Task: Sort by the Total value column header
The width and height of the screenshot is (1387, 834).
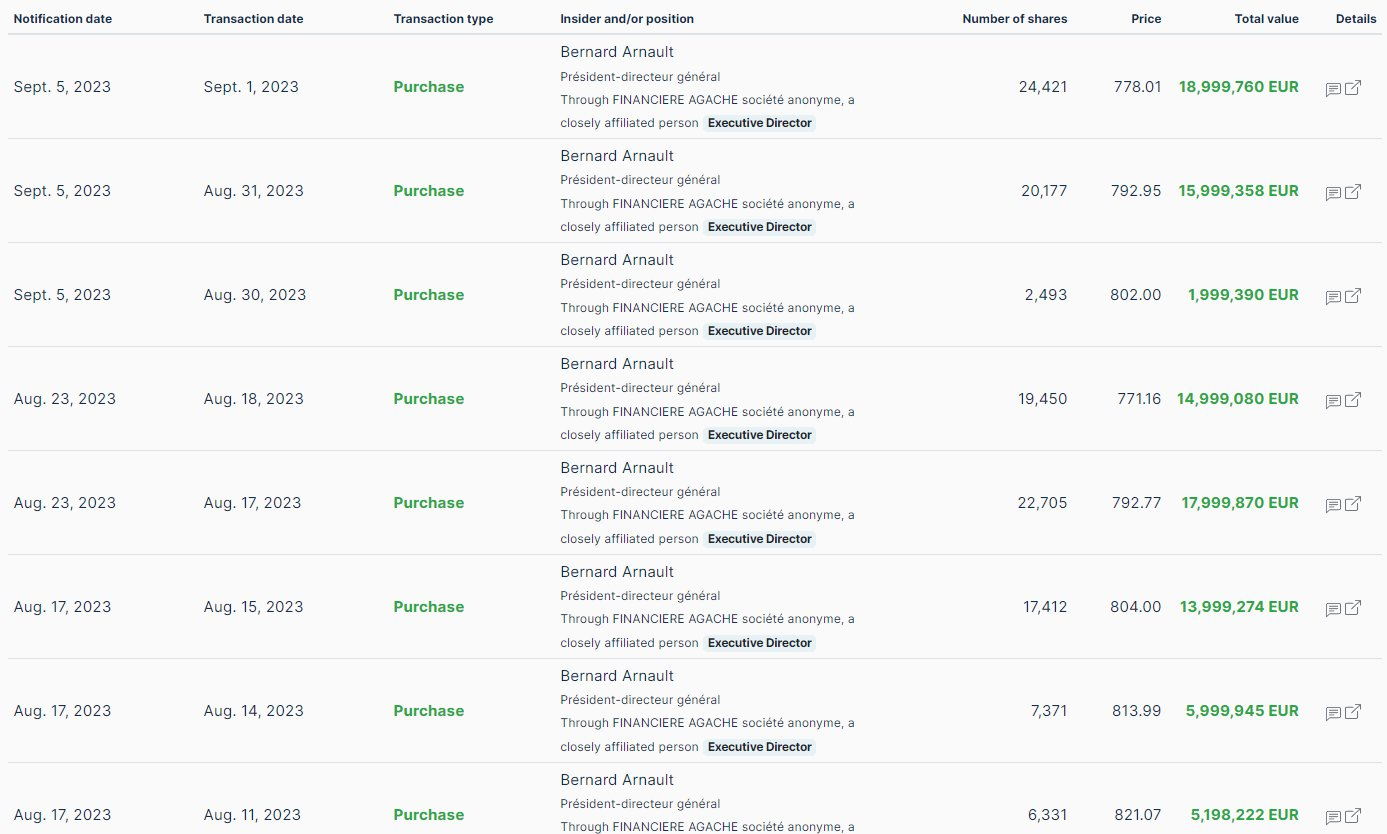Action: [1266, 19]
